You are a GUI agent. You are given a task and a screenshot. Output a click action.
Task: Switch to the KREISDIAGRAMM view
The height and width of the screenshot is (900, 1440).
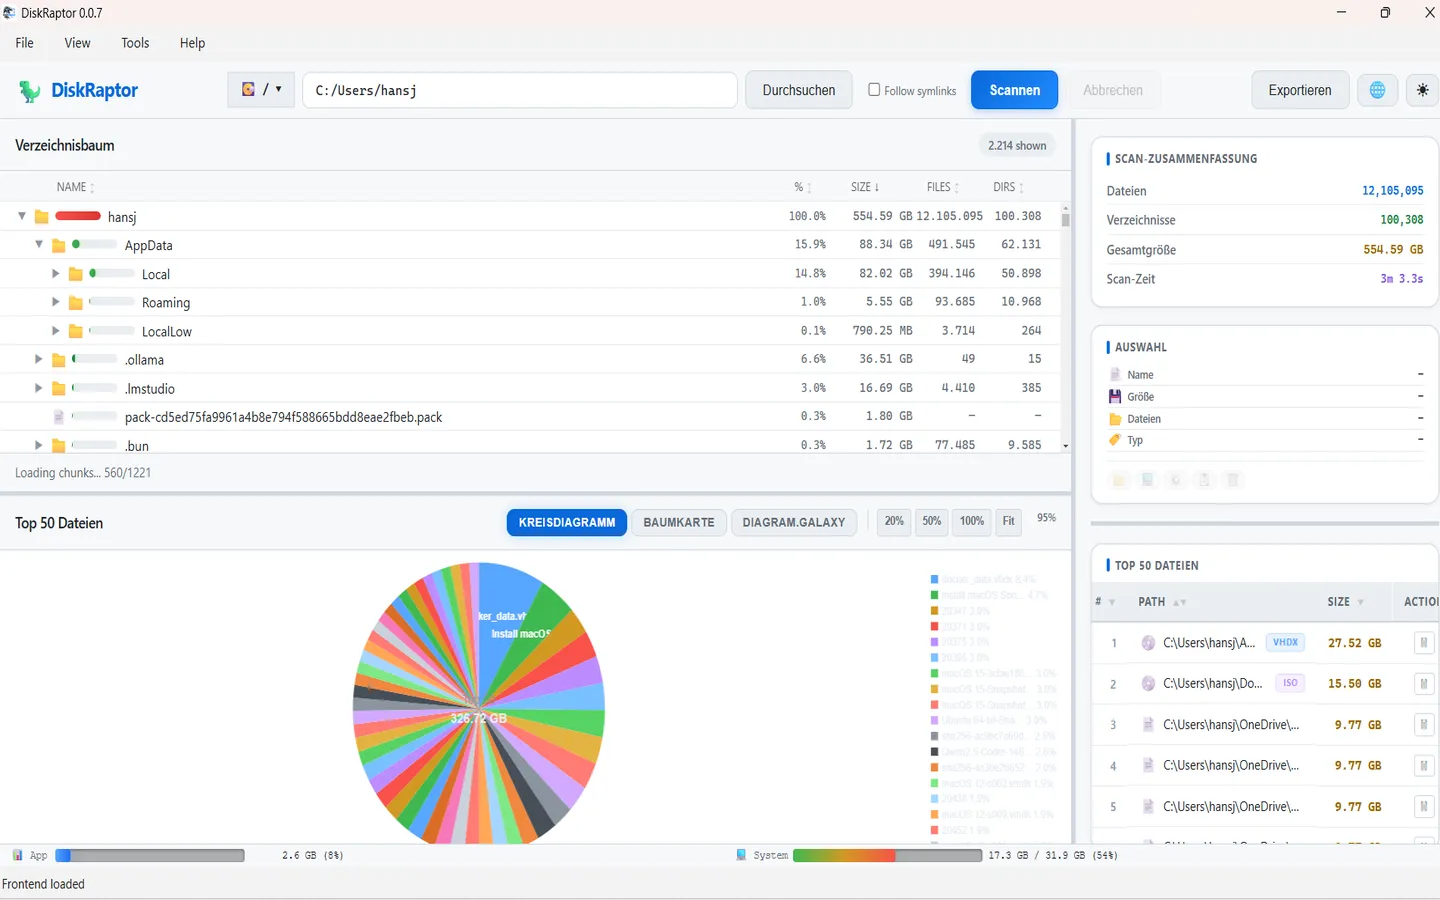(x=567, y=523)
